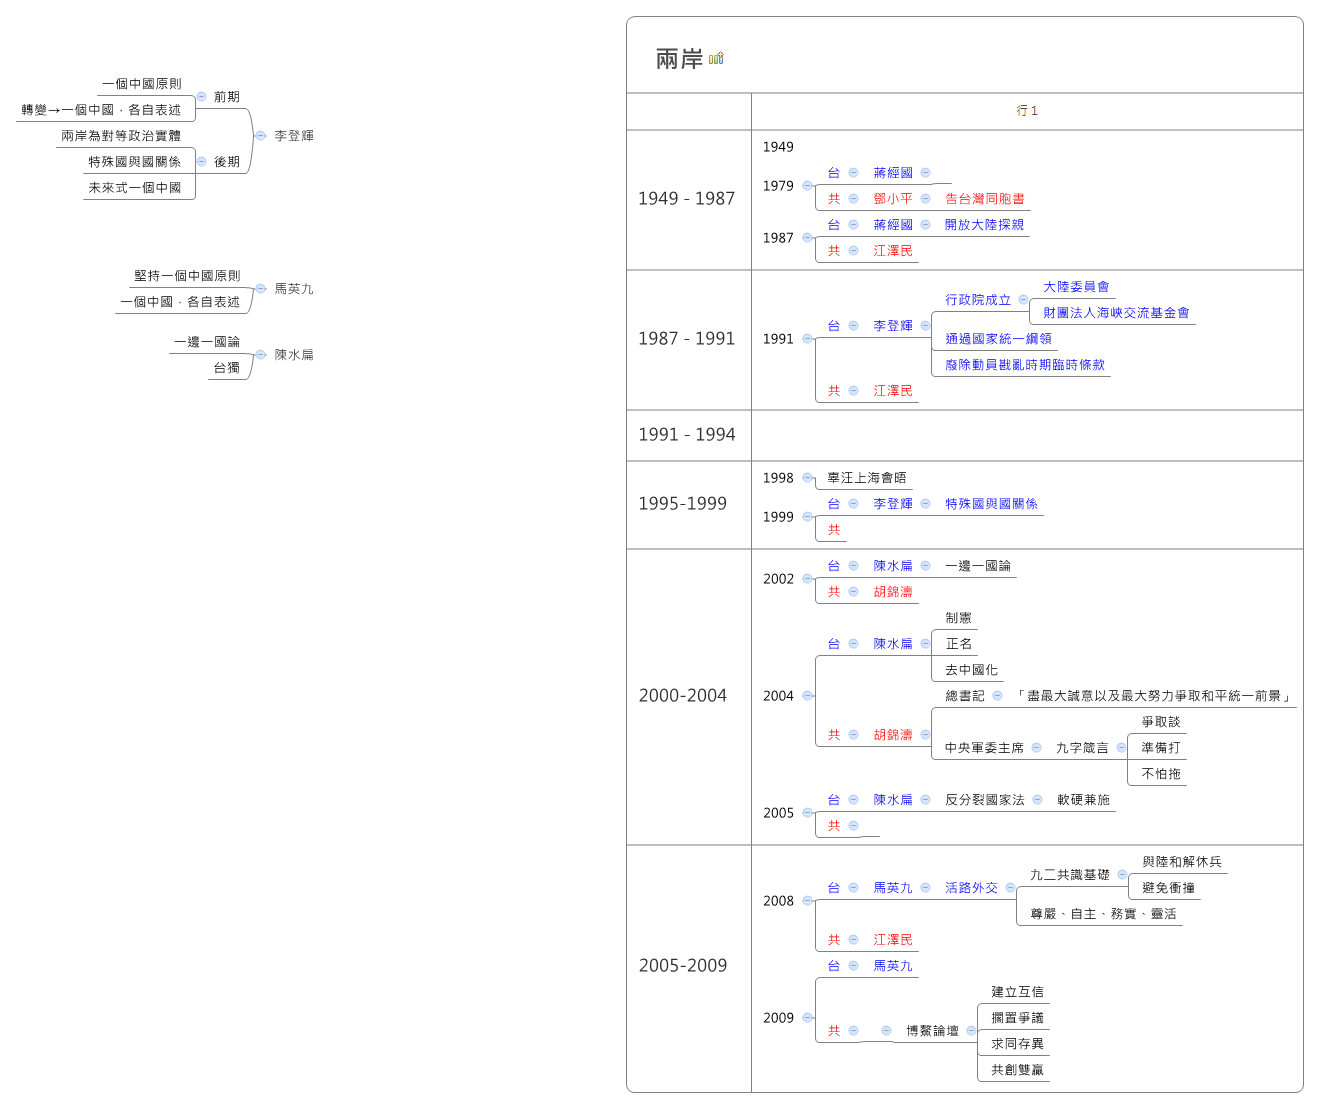Collapse the 胡錦濤 branch under 2004

tap(923, 734)
